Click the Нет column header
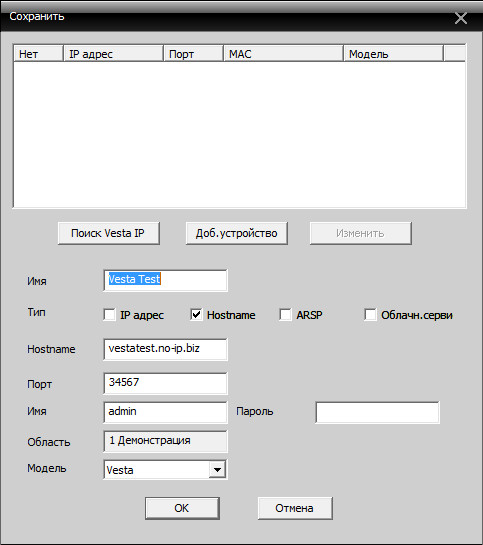Image resolution: width=483 pixels, height=545 pixels. 39,54
